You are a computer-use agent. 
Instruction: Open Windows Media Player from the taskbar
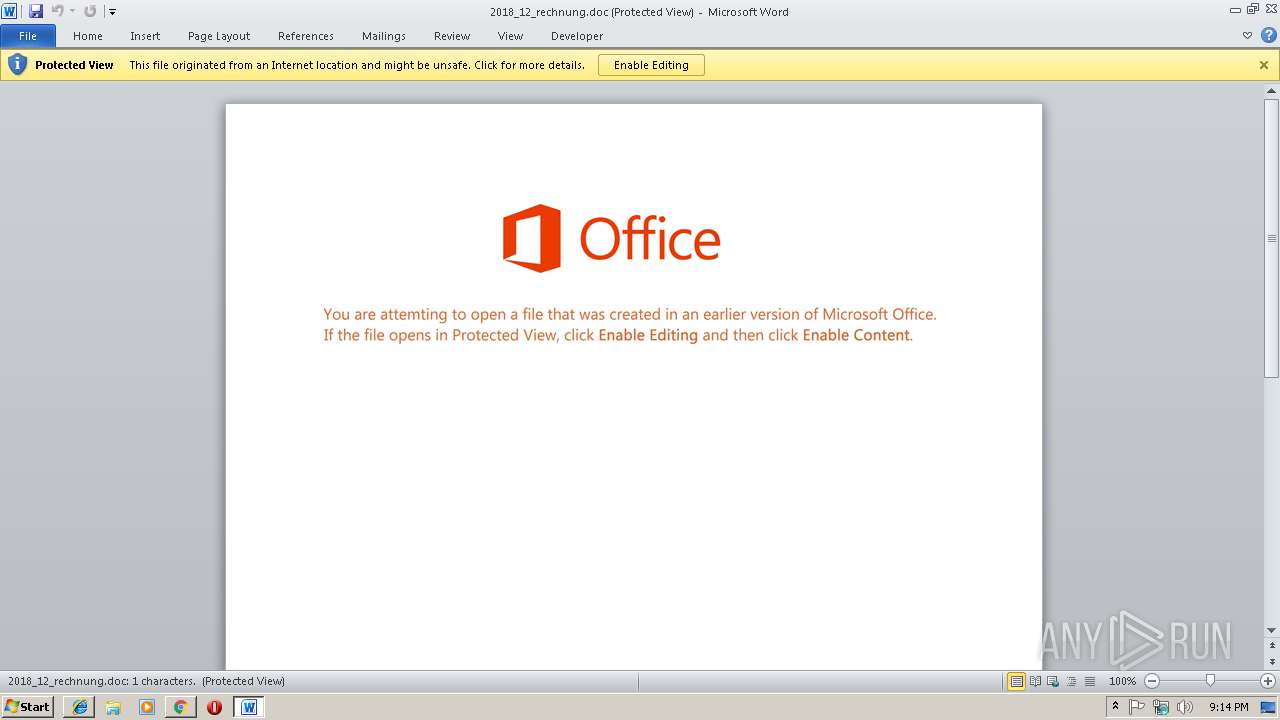(147, 707)
